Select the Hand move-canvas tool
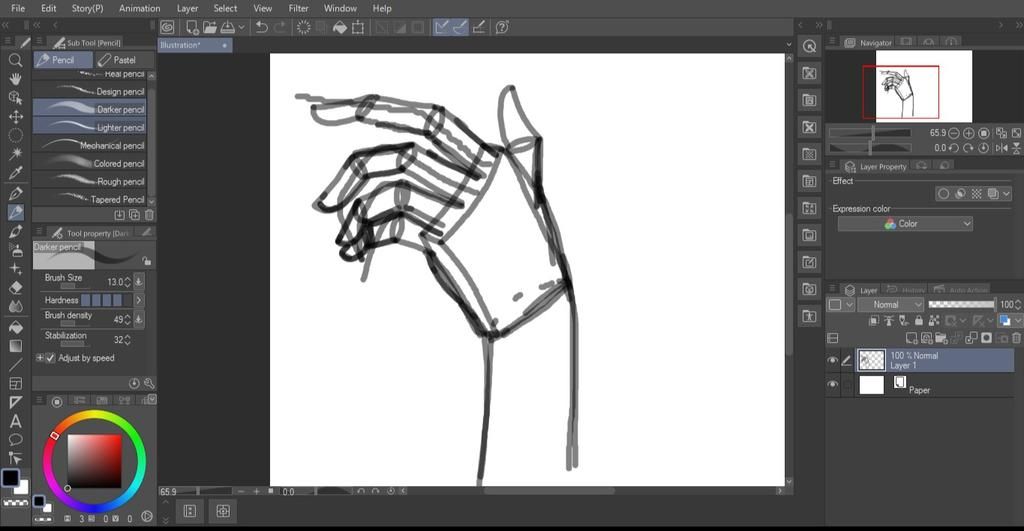Image resolution: width=1024 pixels, height=531 pixels. [x=16, y=78]
